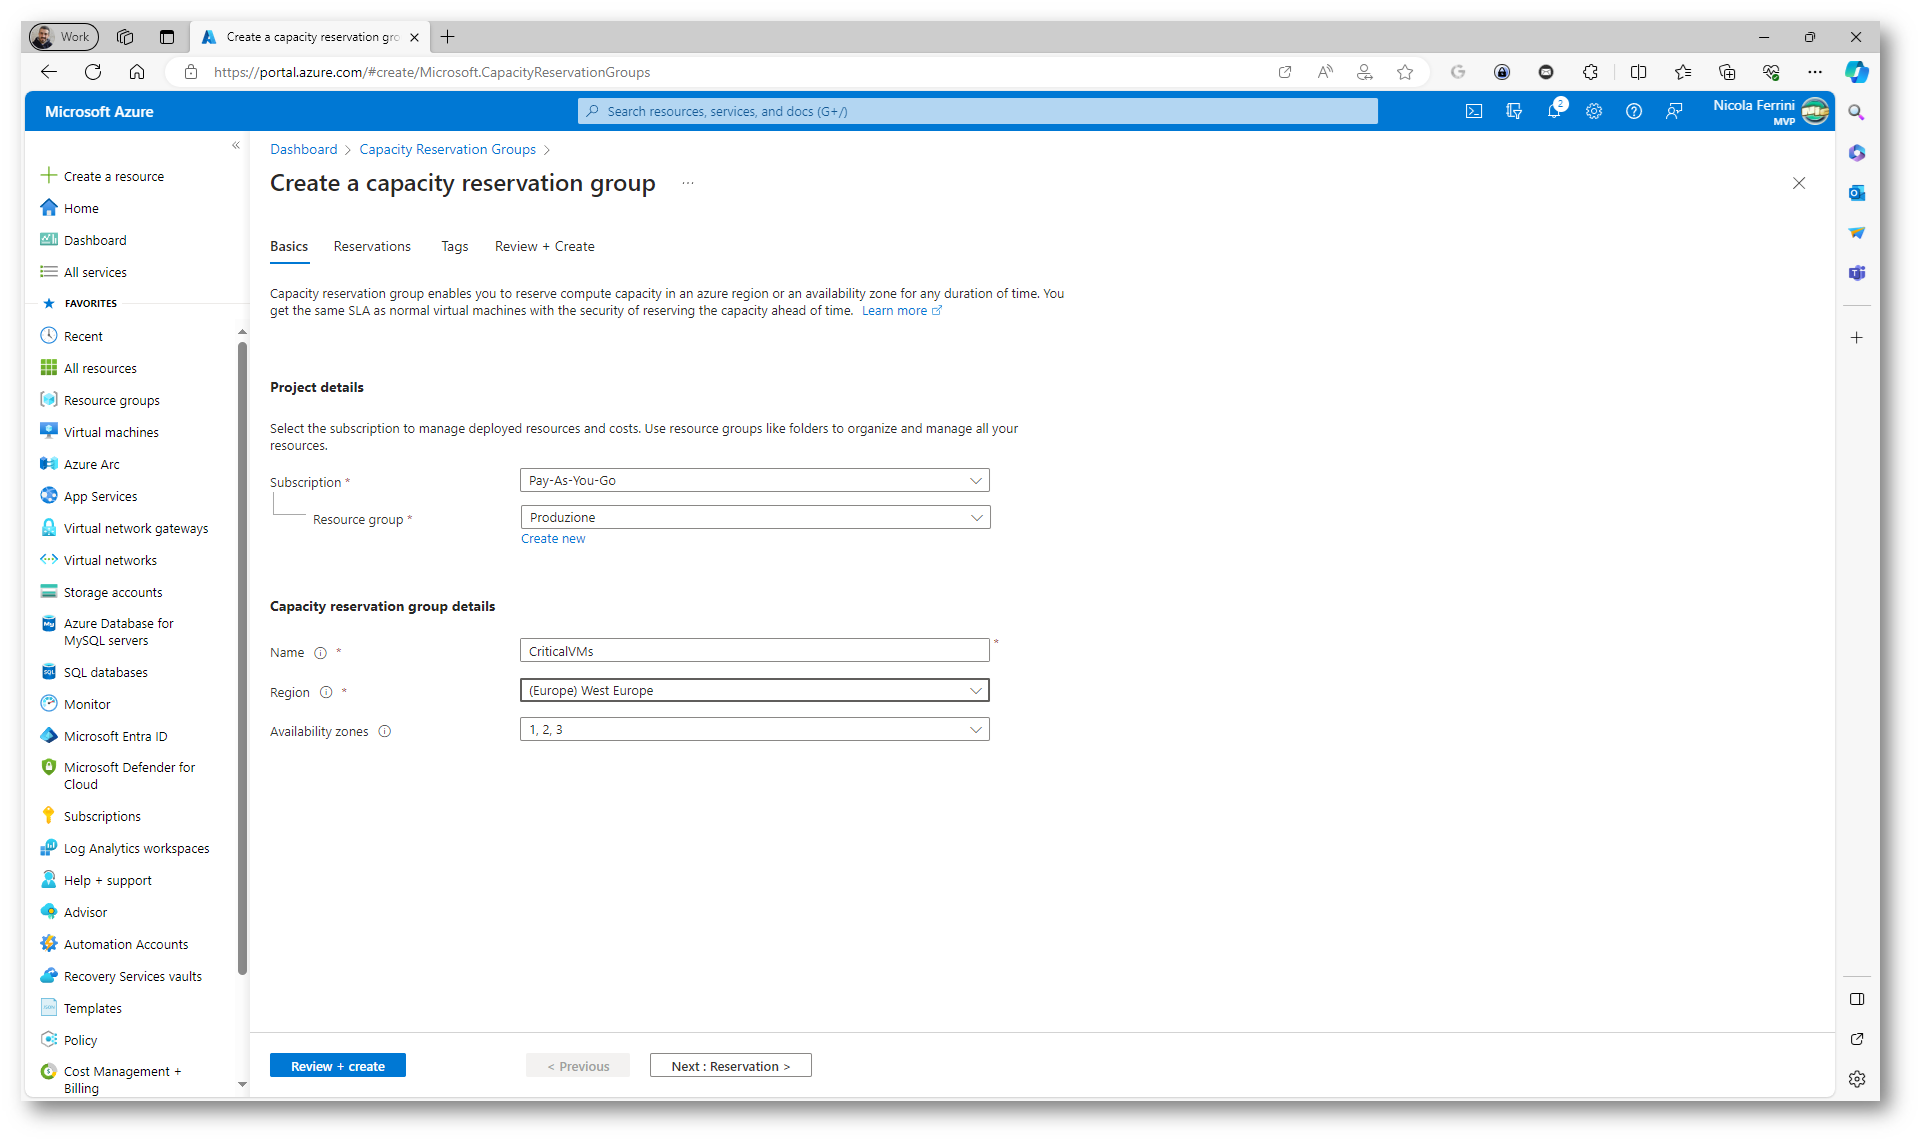Switch to the Reservations tab
The height and width of the screenshot is (1143, 1922).
click(x=372, y=246)
